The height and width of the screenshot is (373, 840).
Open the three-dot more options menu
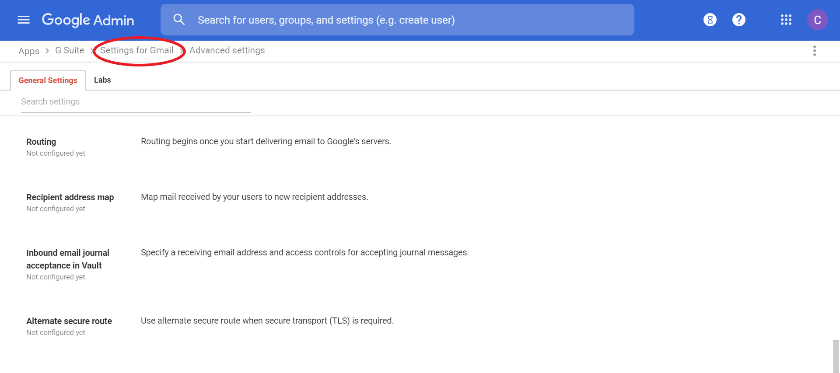(814, 51)
